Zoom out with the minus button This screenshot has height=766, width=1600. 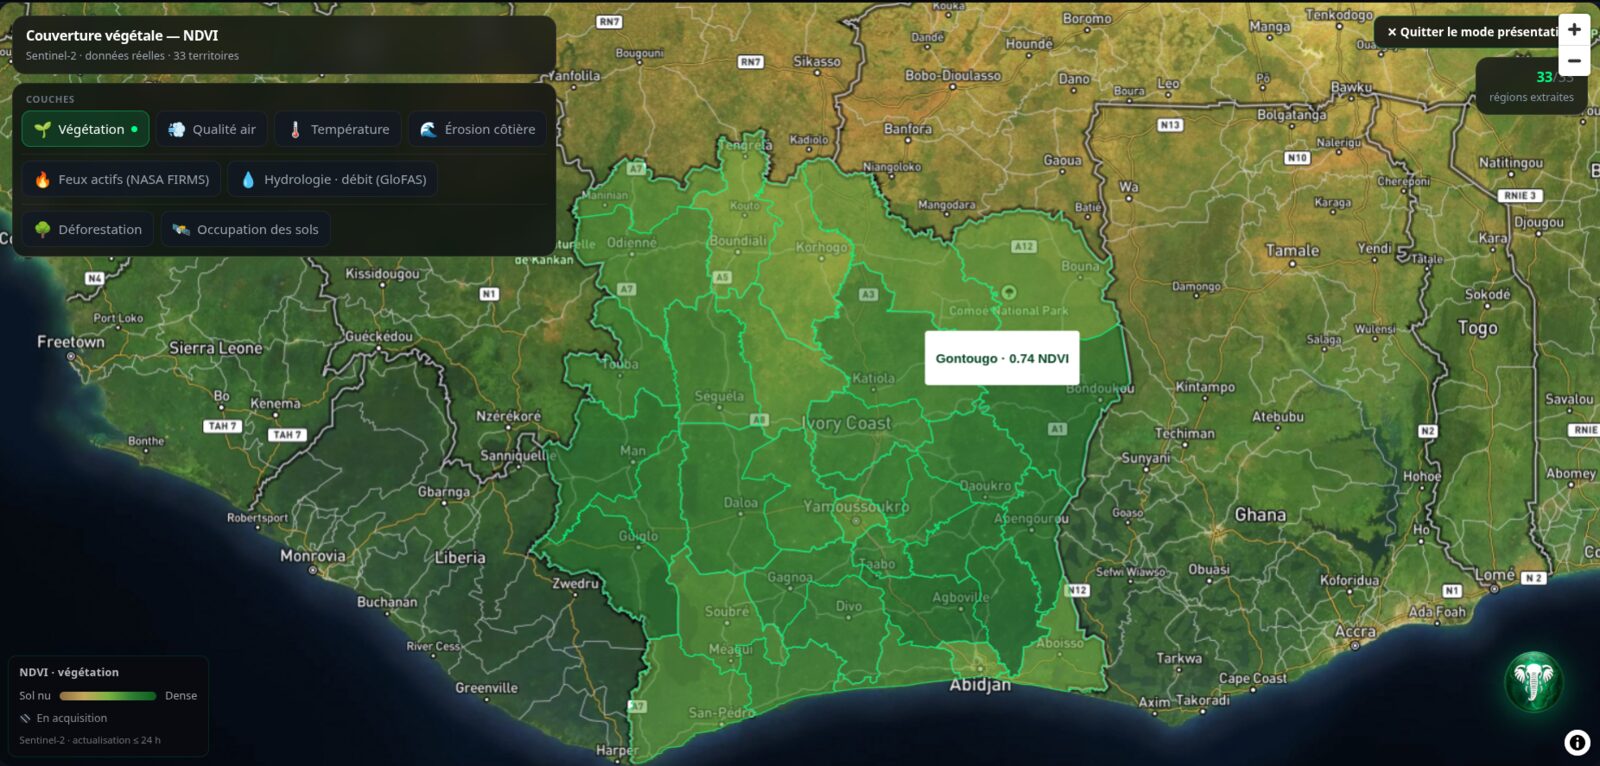[x=1574, y=61]
